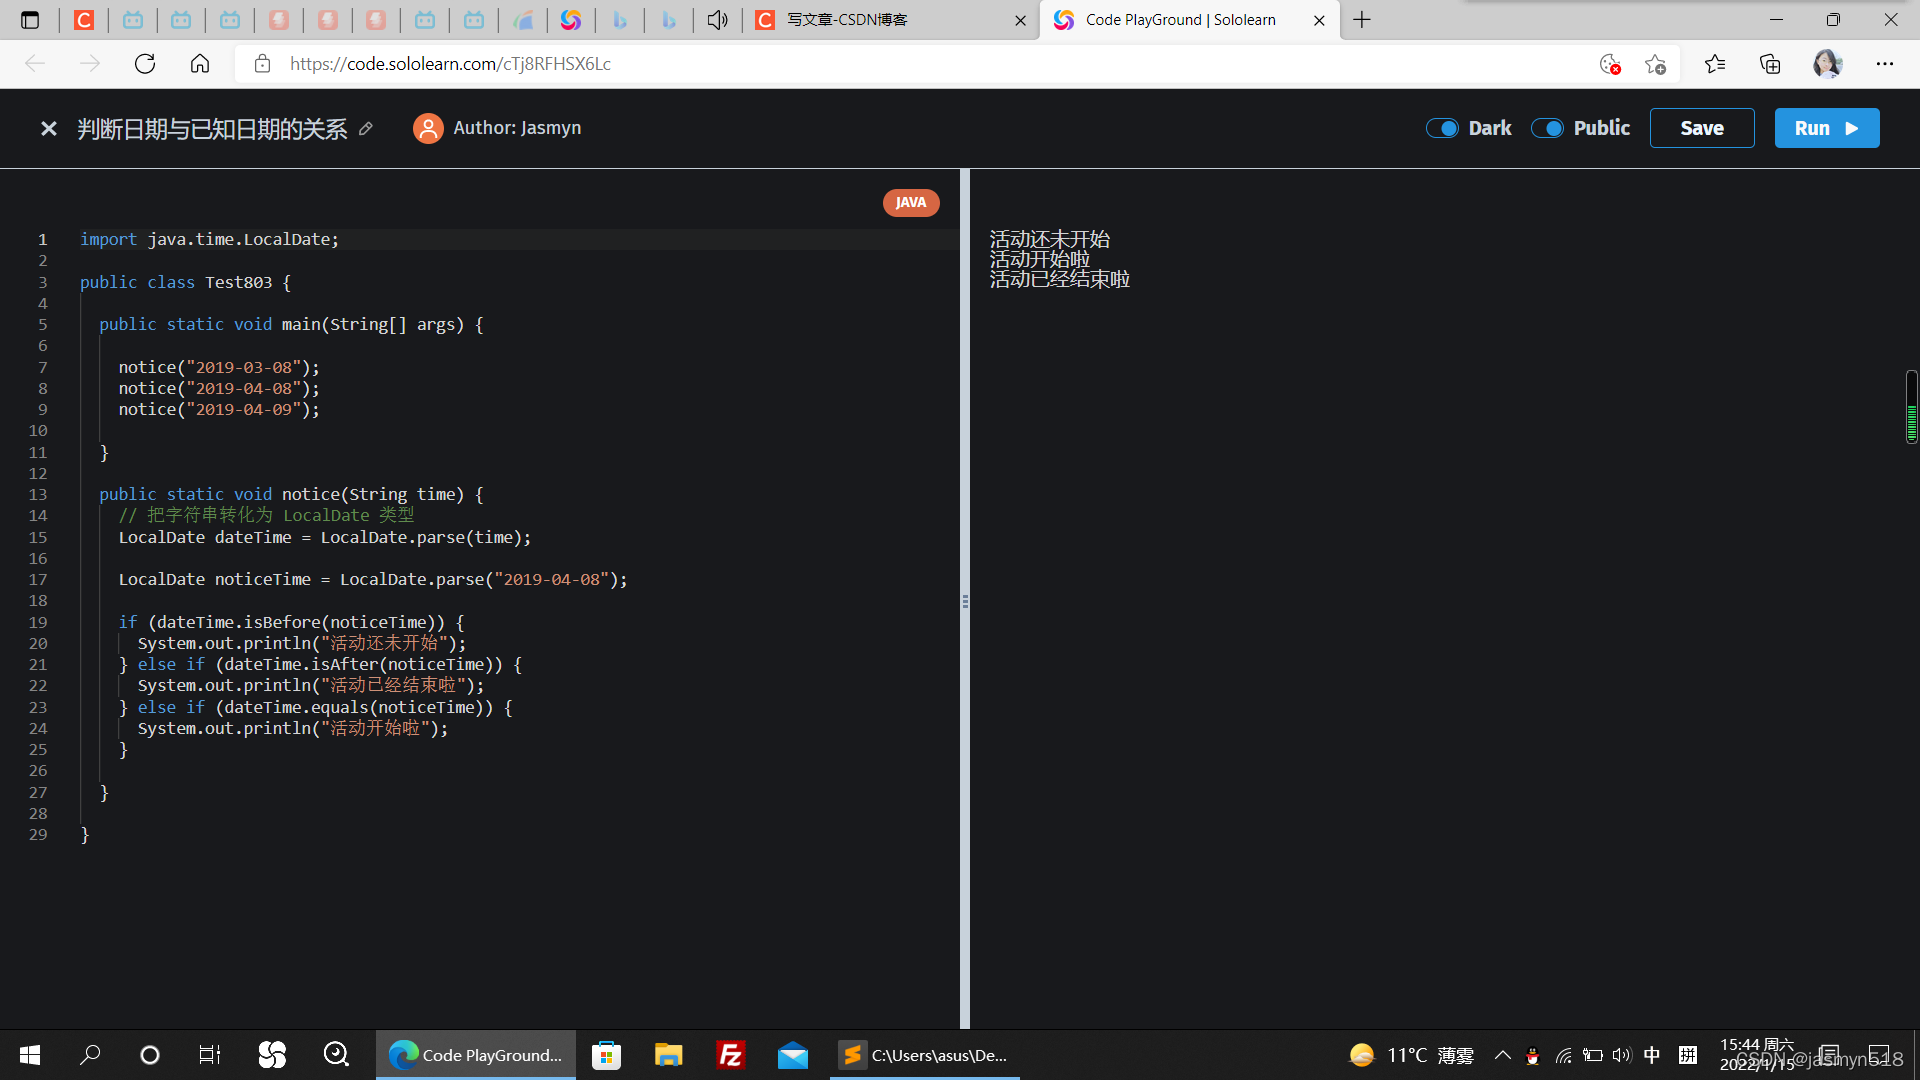Go forward in browser history
The height and width of the screenshot is (1080, 1920).
[x=90, y=64]
